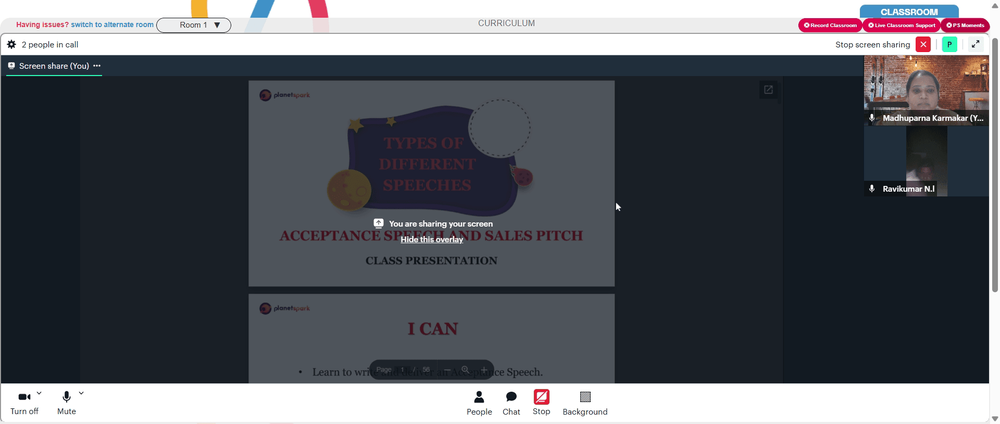Pop out the shared screen view icon

768,90
